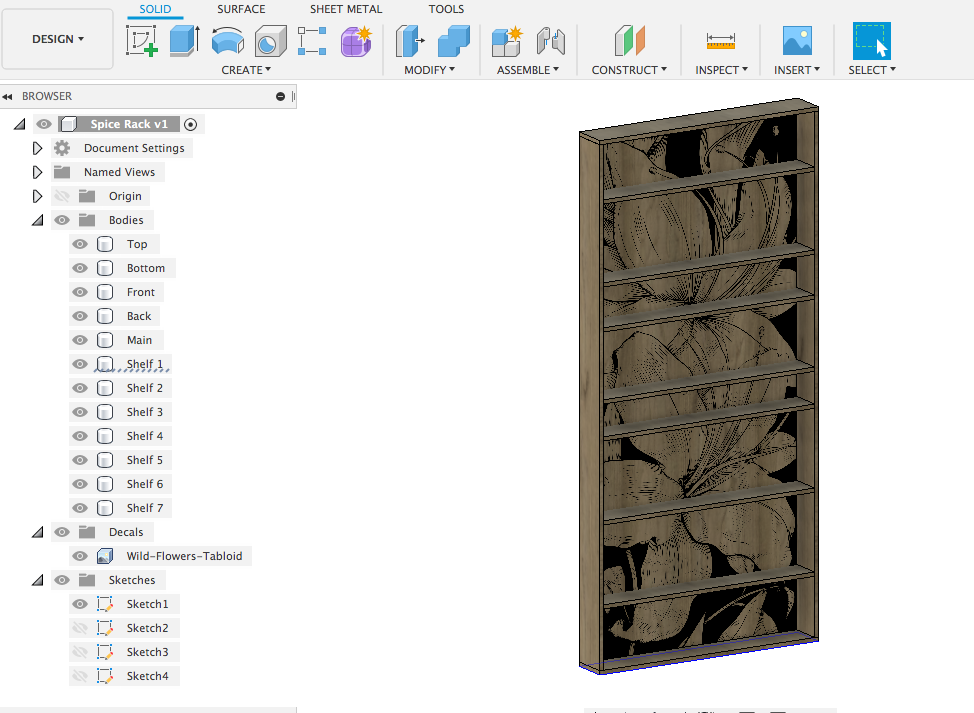This screenshot has height=713, width=974.
Task: Click the Insert image icon
Action: [797, 41]
